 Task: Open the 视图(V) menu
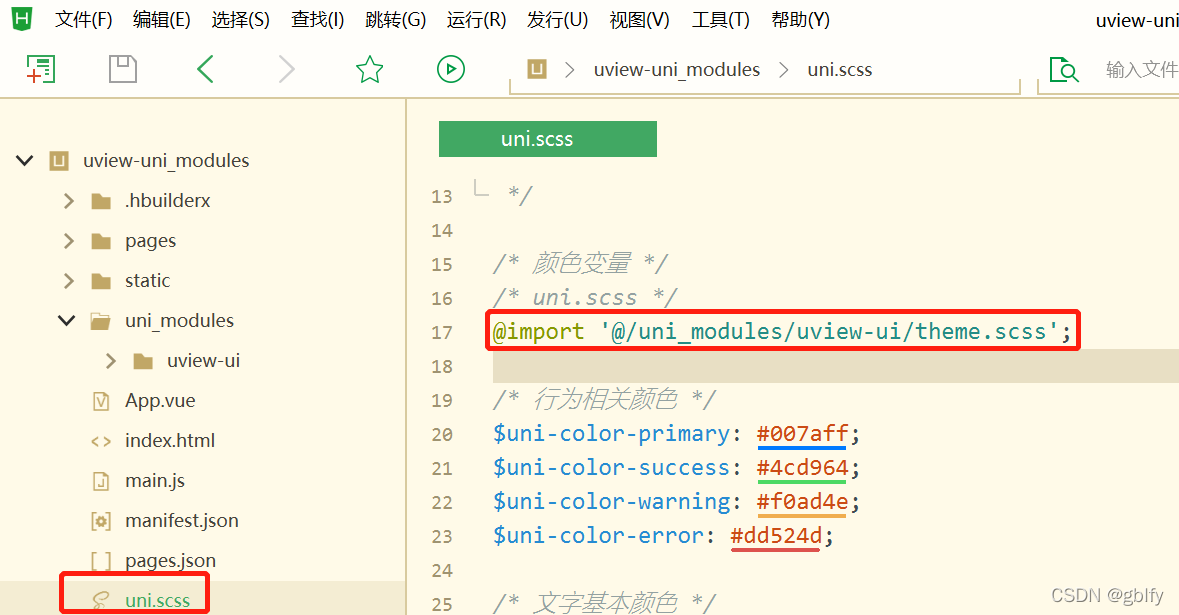[639, 20]
